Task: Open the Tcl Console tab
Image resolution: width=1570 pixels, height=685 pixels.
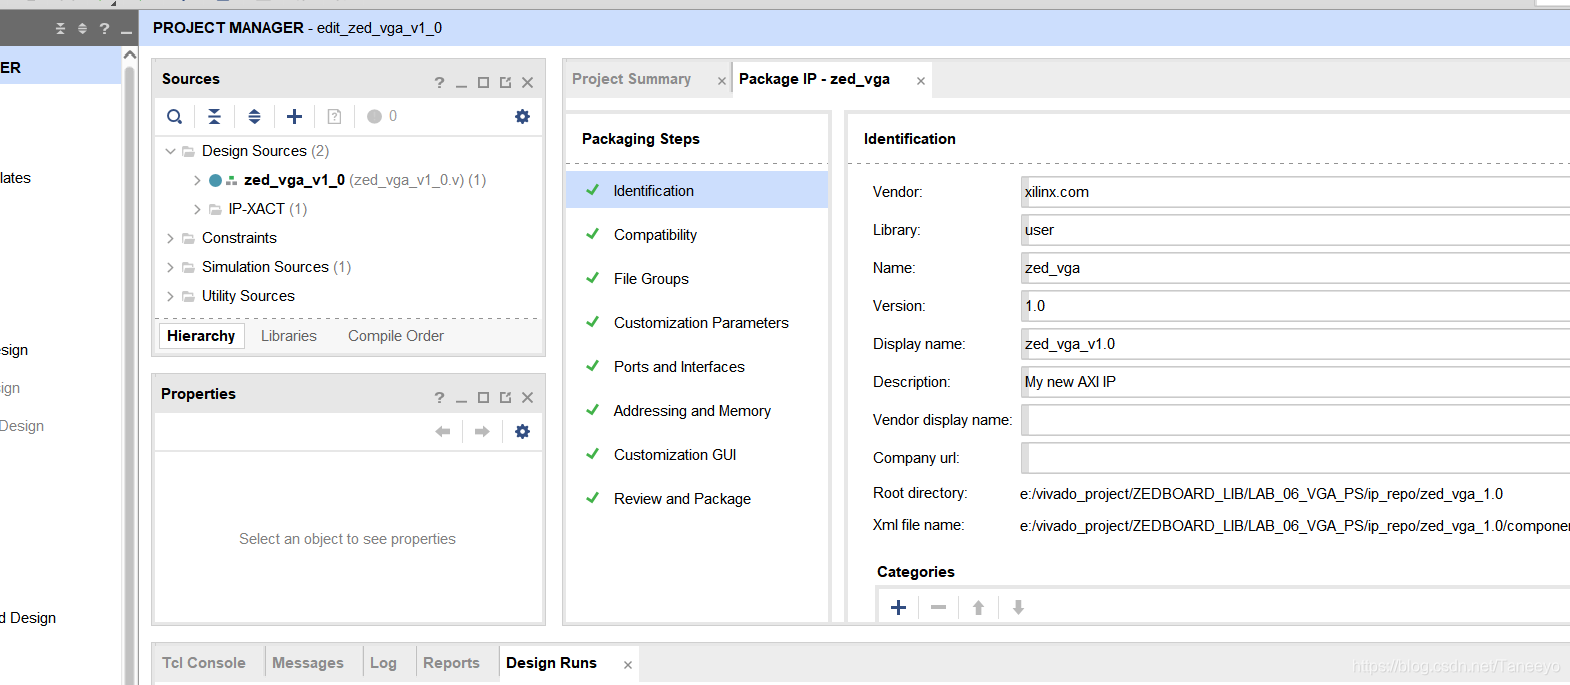Action: click(204, 663)
